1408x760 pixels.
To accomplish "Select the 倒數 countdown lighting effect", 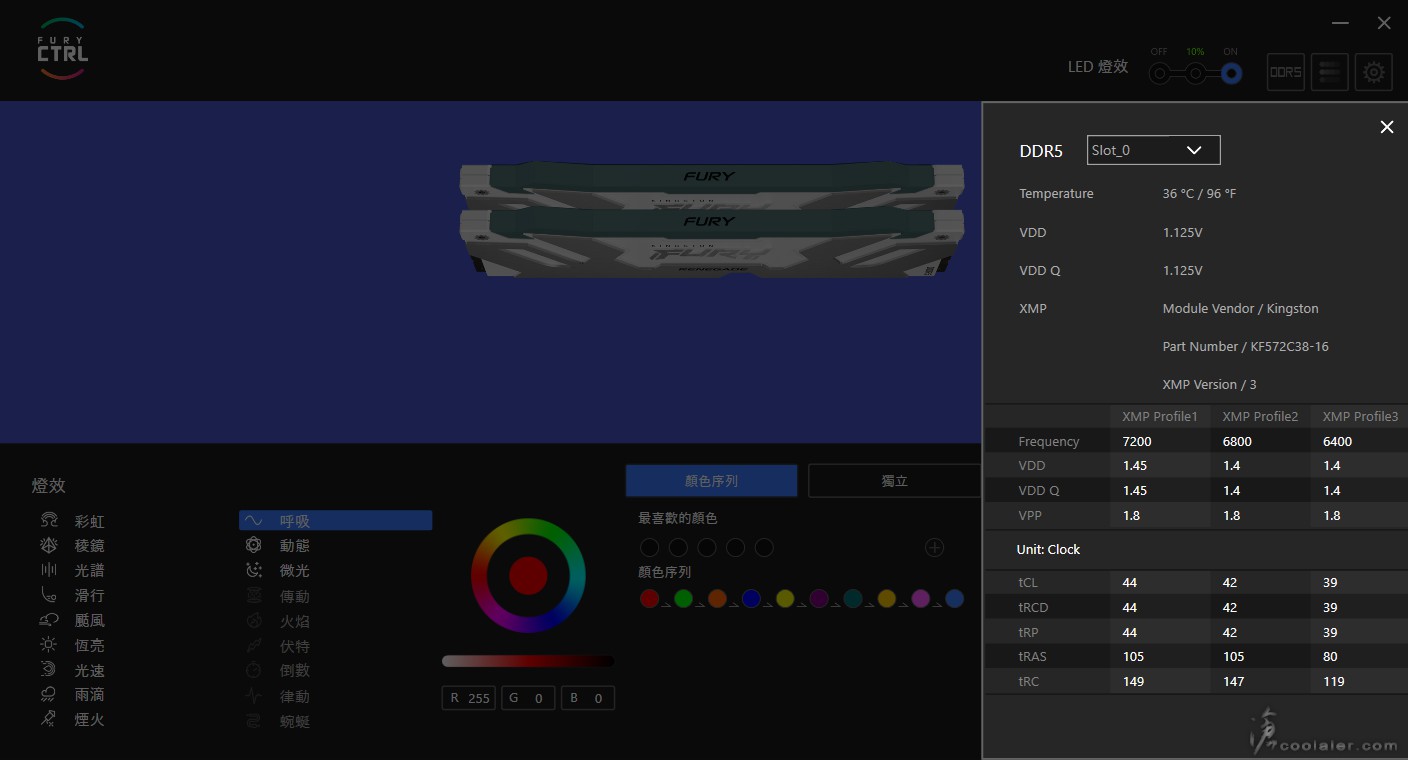I will pos(278,670).
